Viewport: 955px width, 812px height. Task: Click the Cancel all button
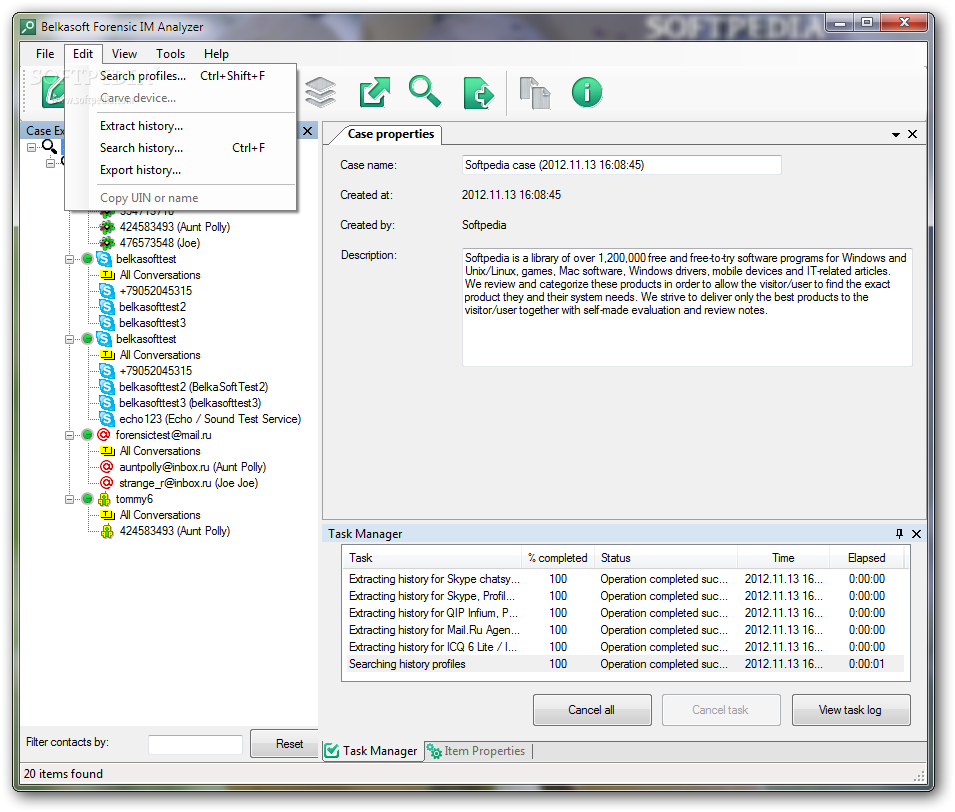[592, 710]
